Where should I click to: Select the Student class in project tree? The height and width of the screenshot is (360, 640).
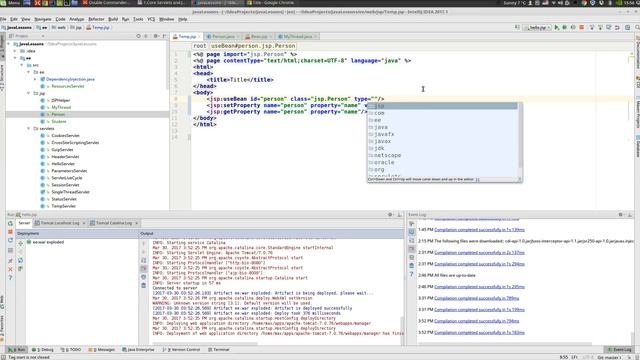(58, 121)
